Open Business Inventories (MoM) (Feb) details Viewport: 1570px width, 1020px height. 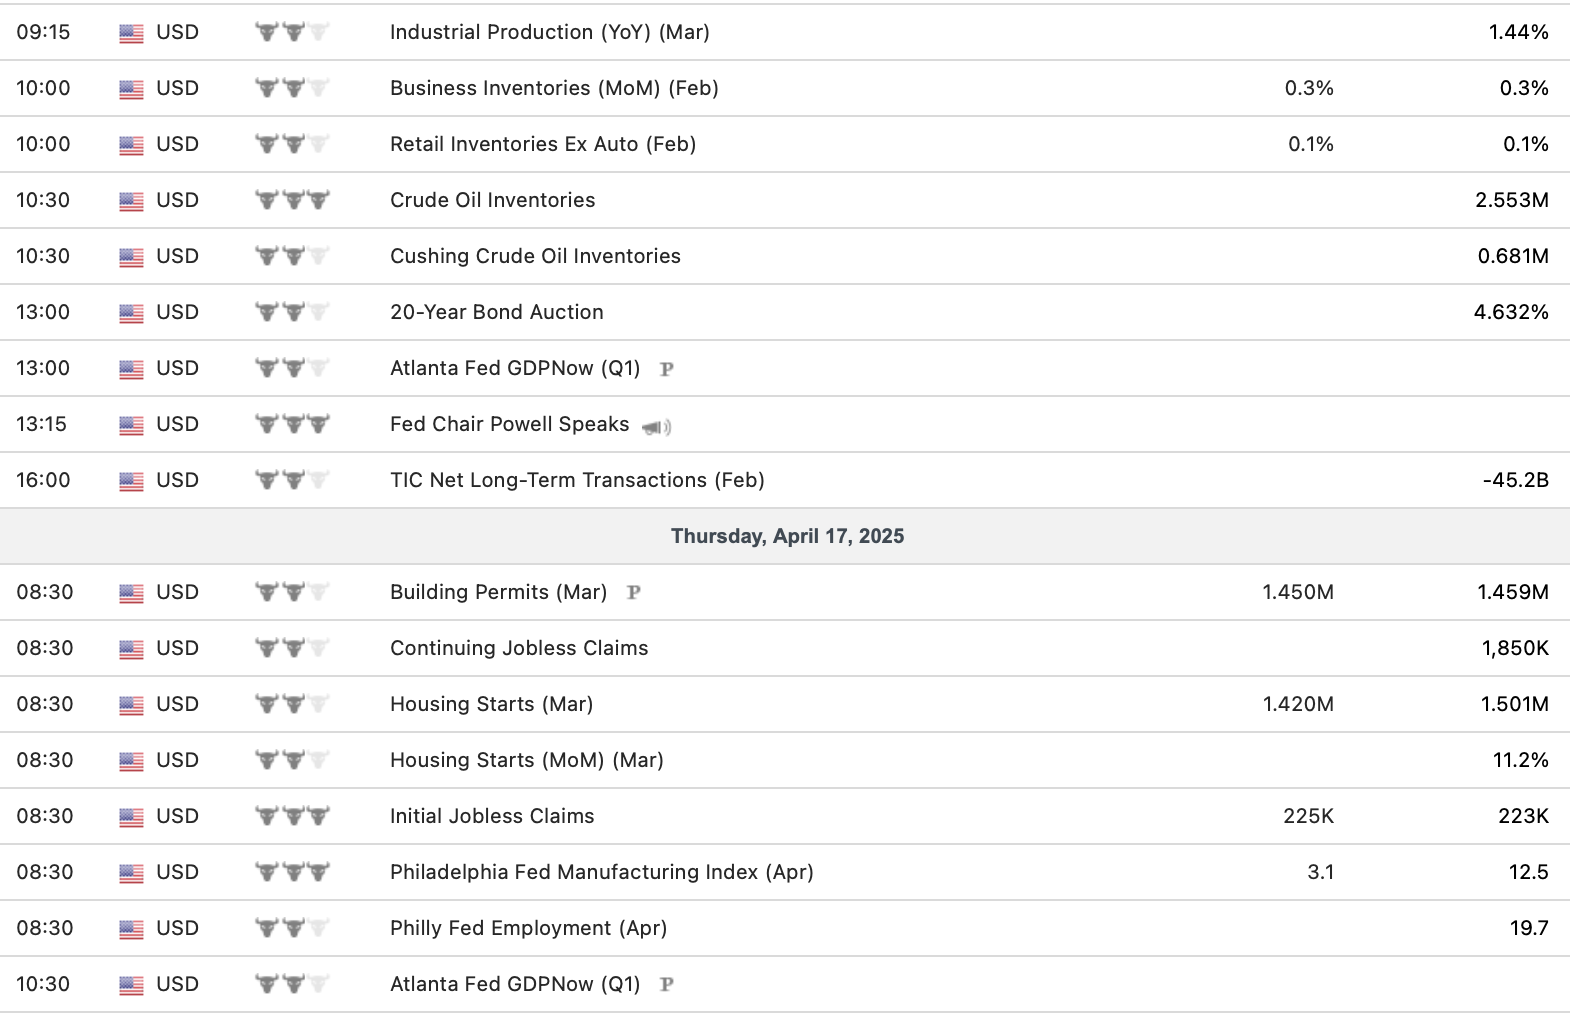point(554,88)
